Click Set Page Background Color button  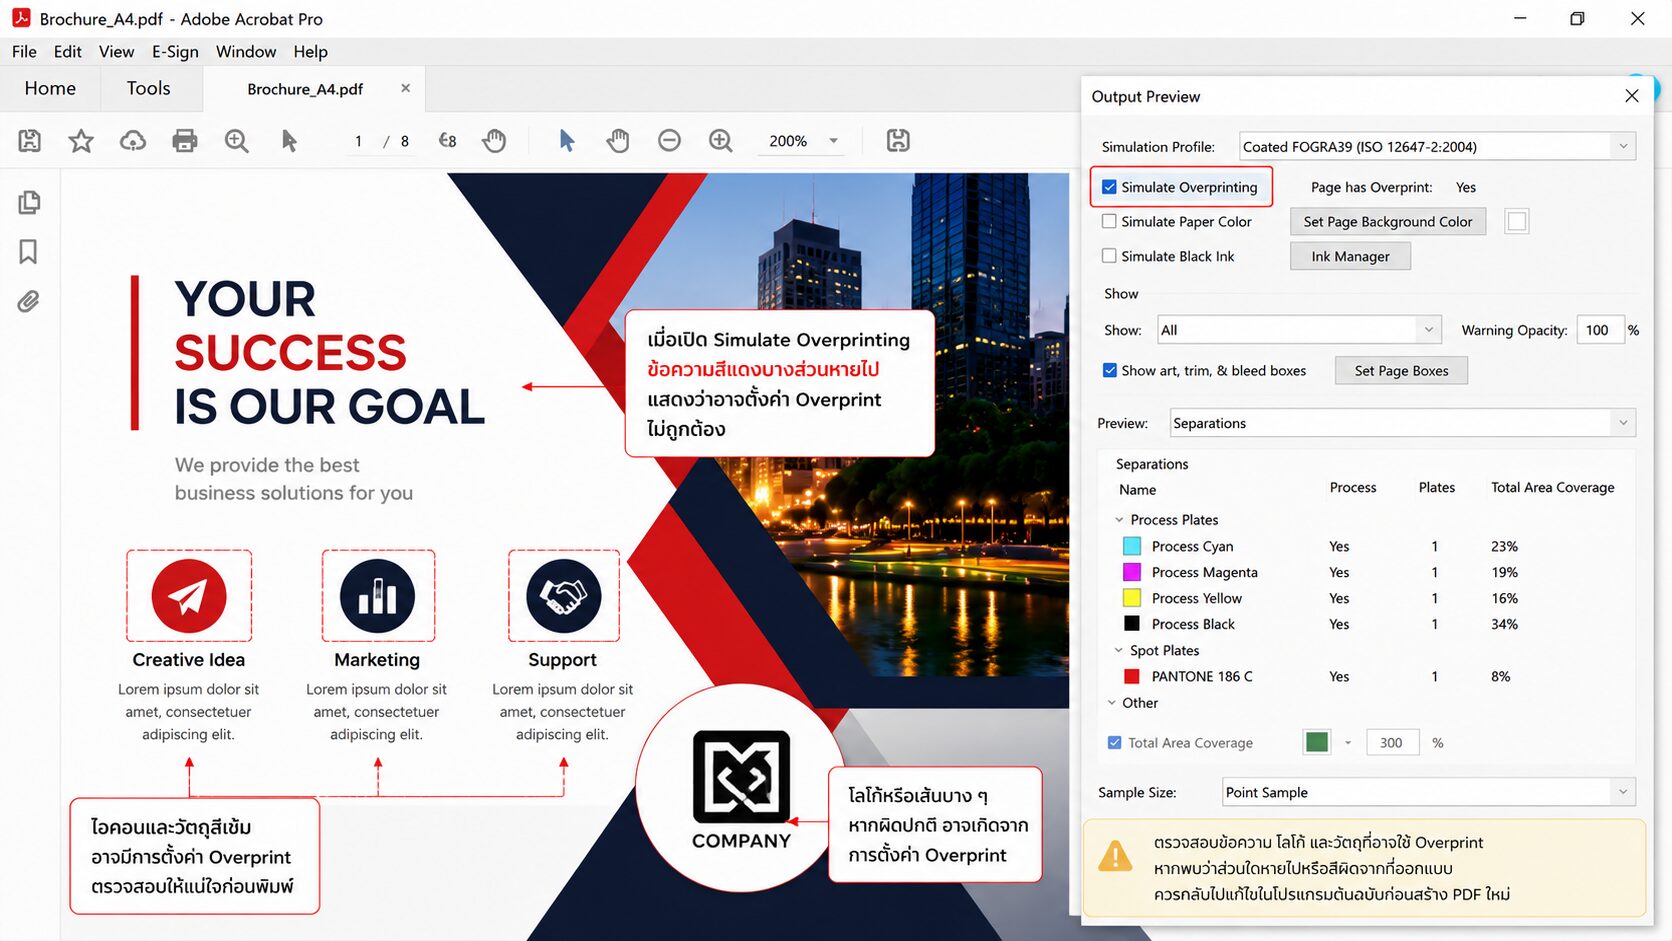(x=1388, y=222)
